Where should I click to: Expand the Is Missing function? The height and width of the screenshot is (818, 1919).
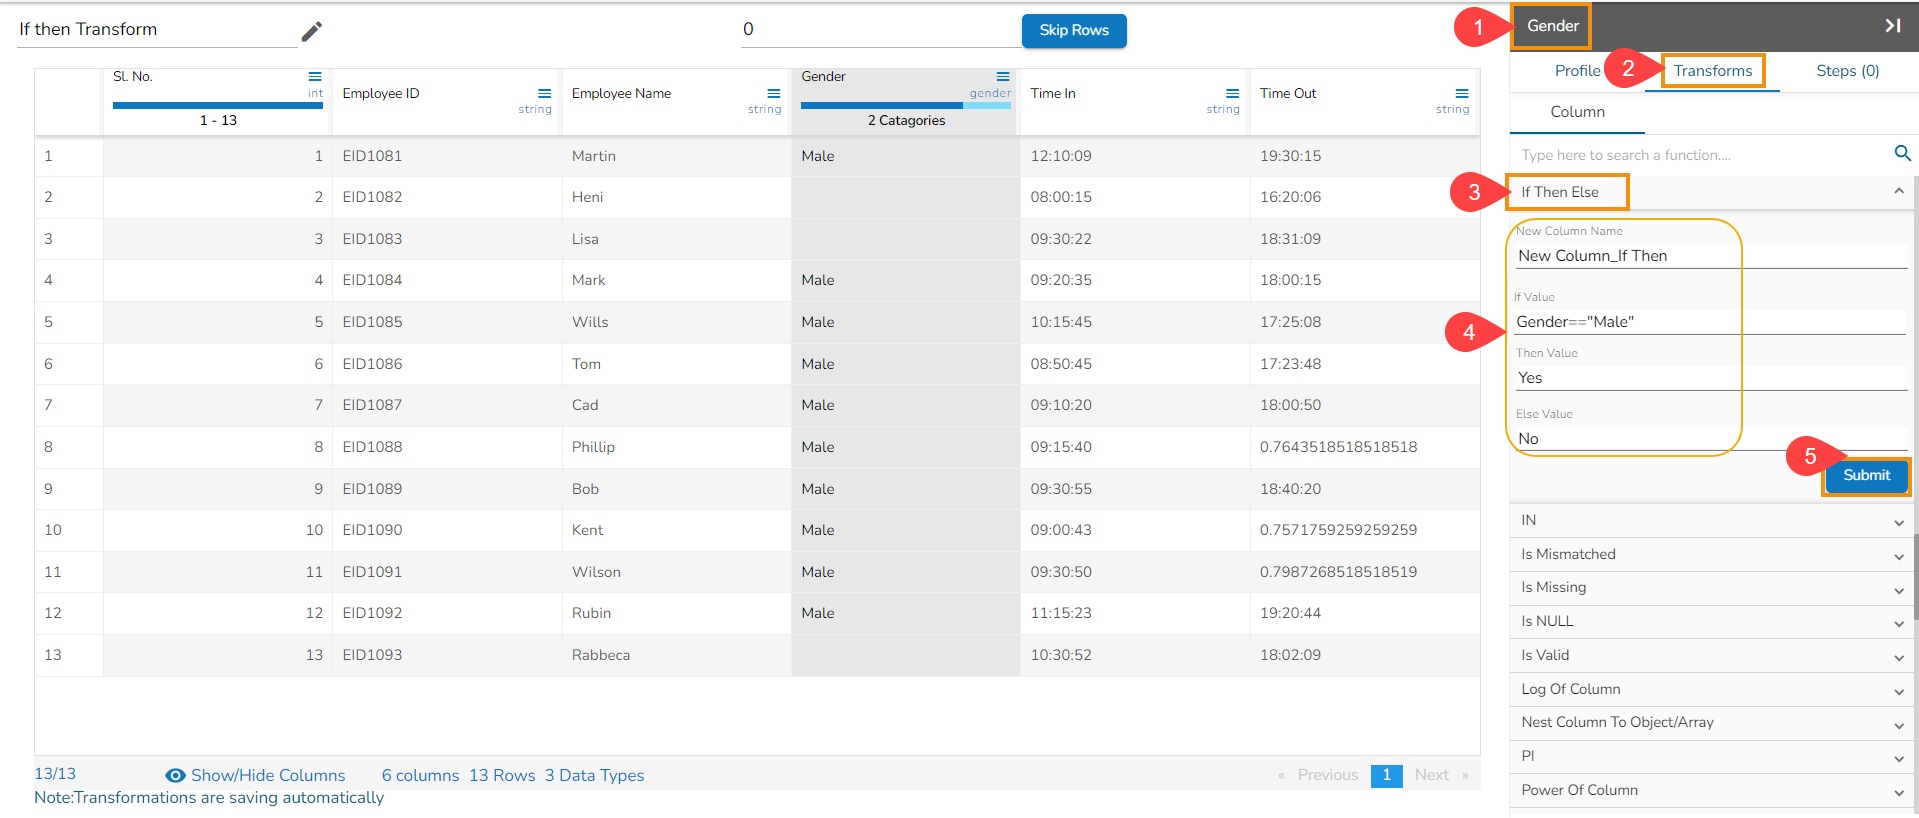1898,590
